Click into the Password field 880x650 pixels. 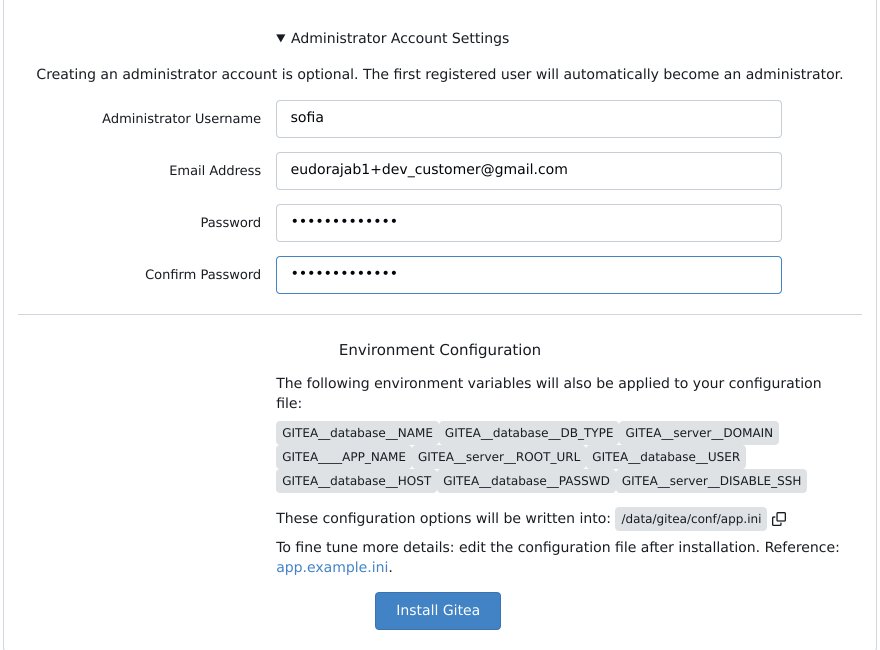click(x=529, y=223)
